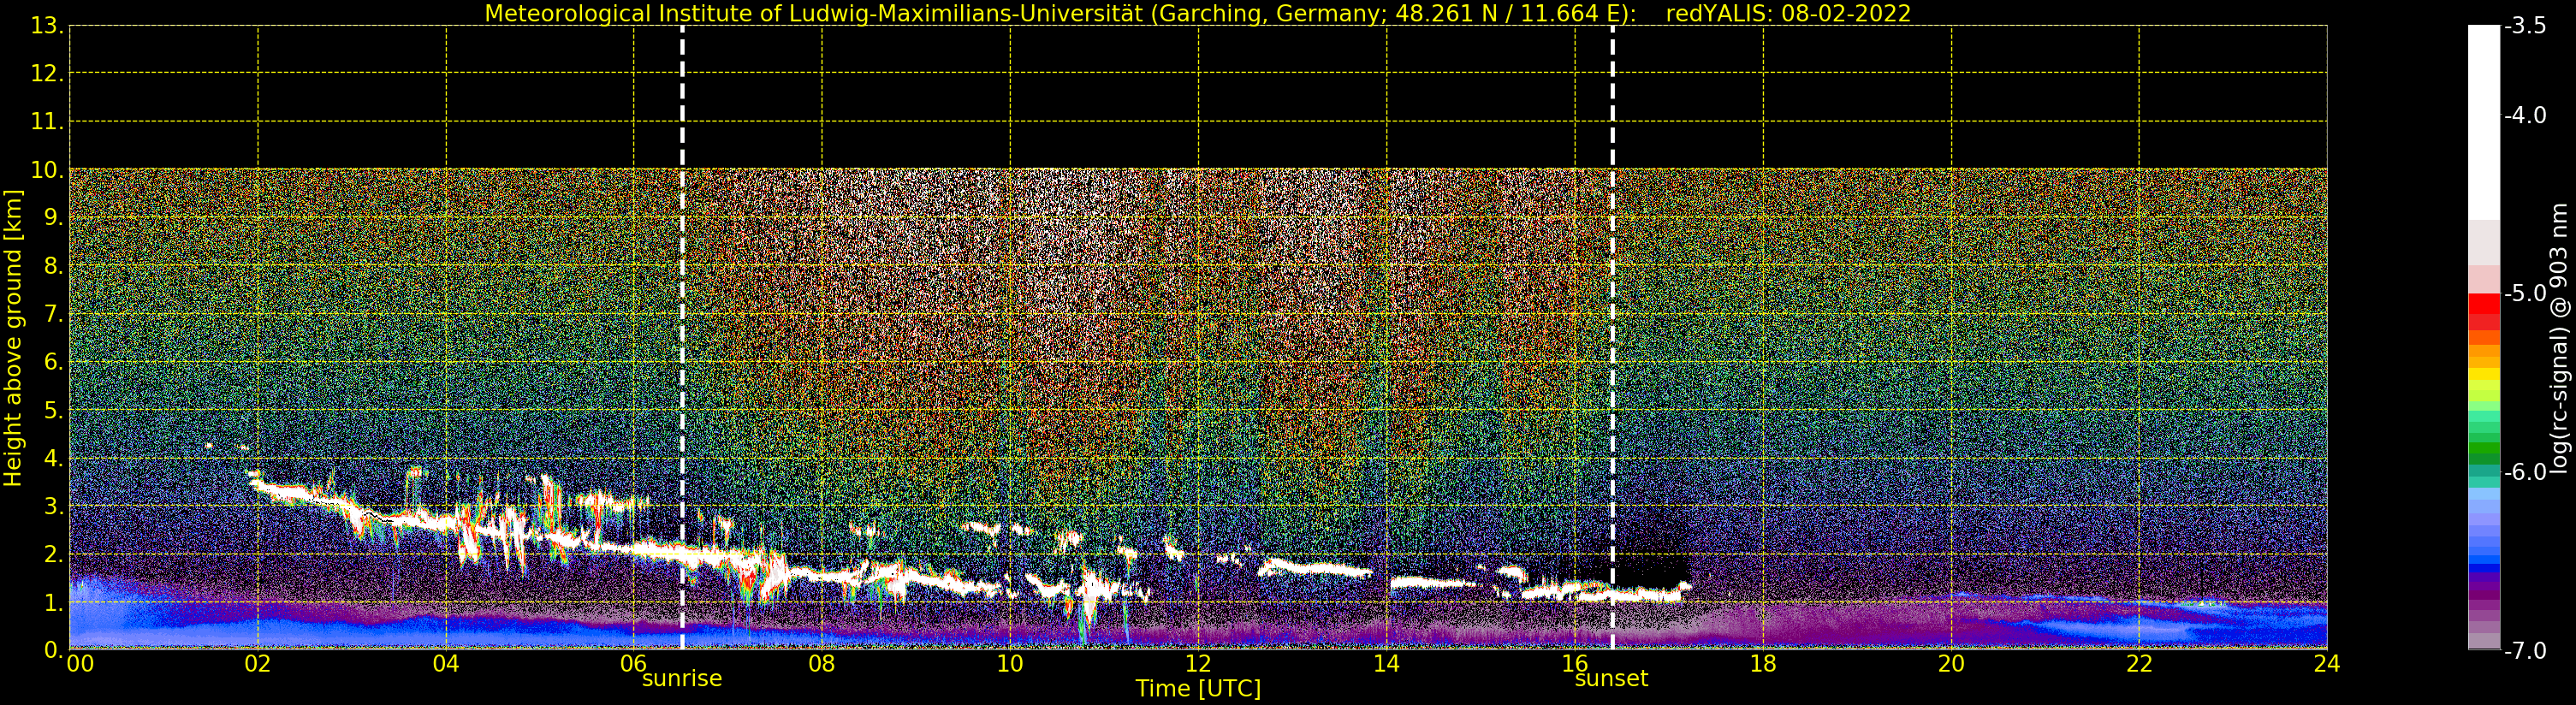Click the height axis tick '4.'

click(x=53, y=459)
